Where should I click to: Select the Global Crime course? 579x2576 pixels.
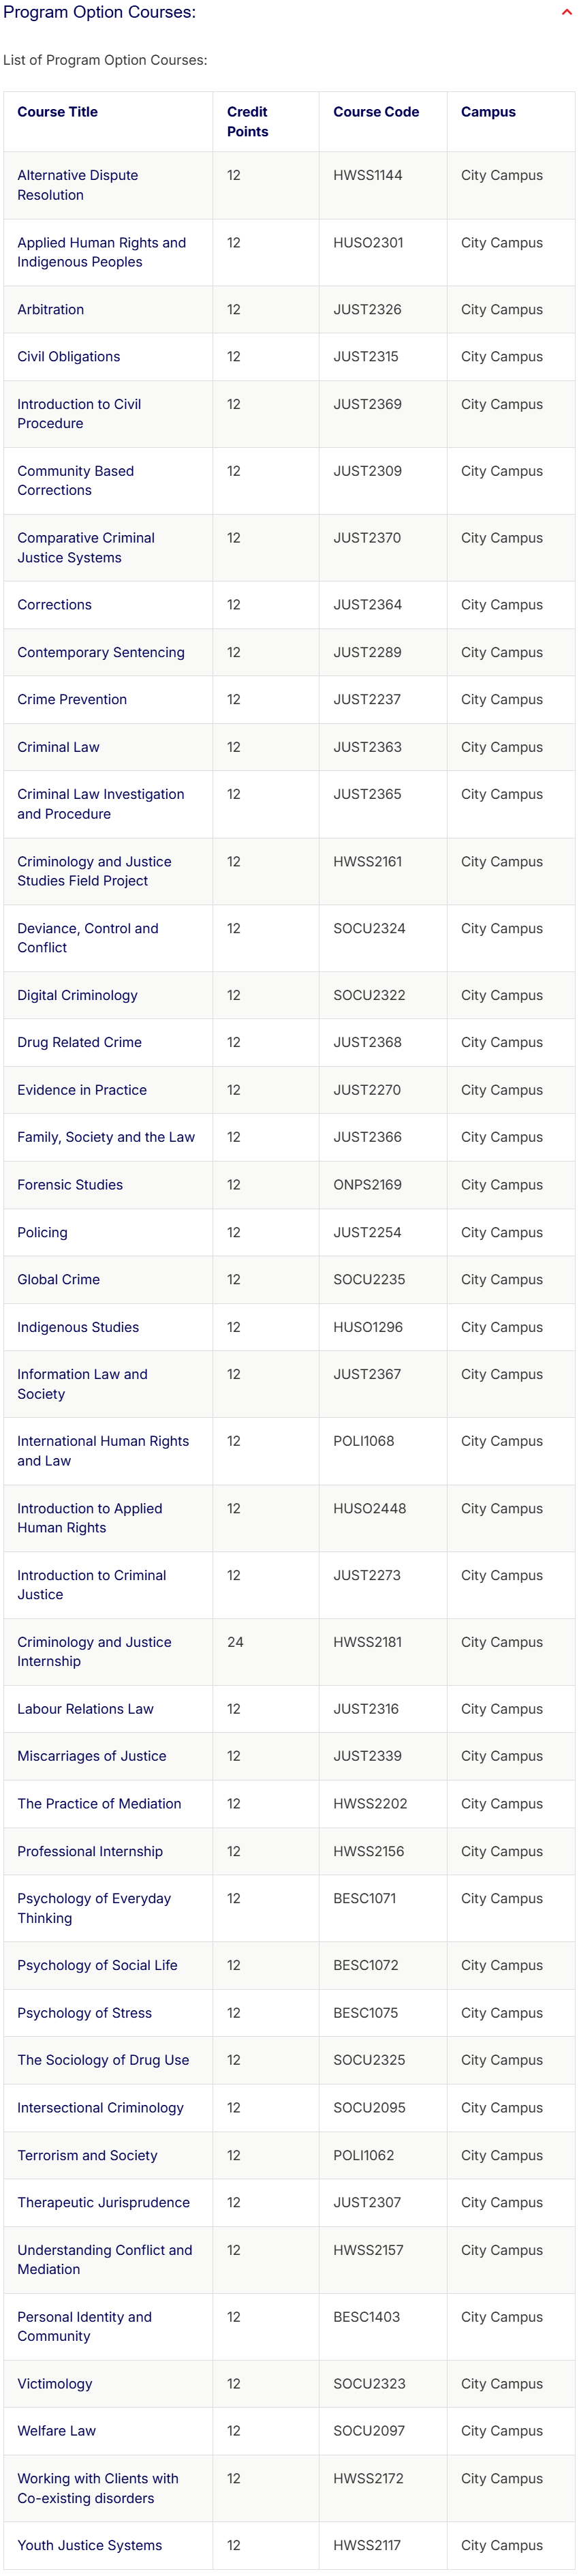tap(58, 1280)
